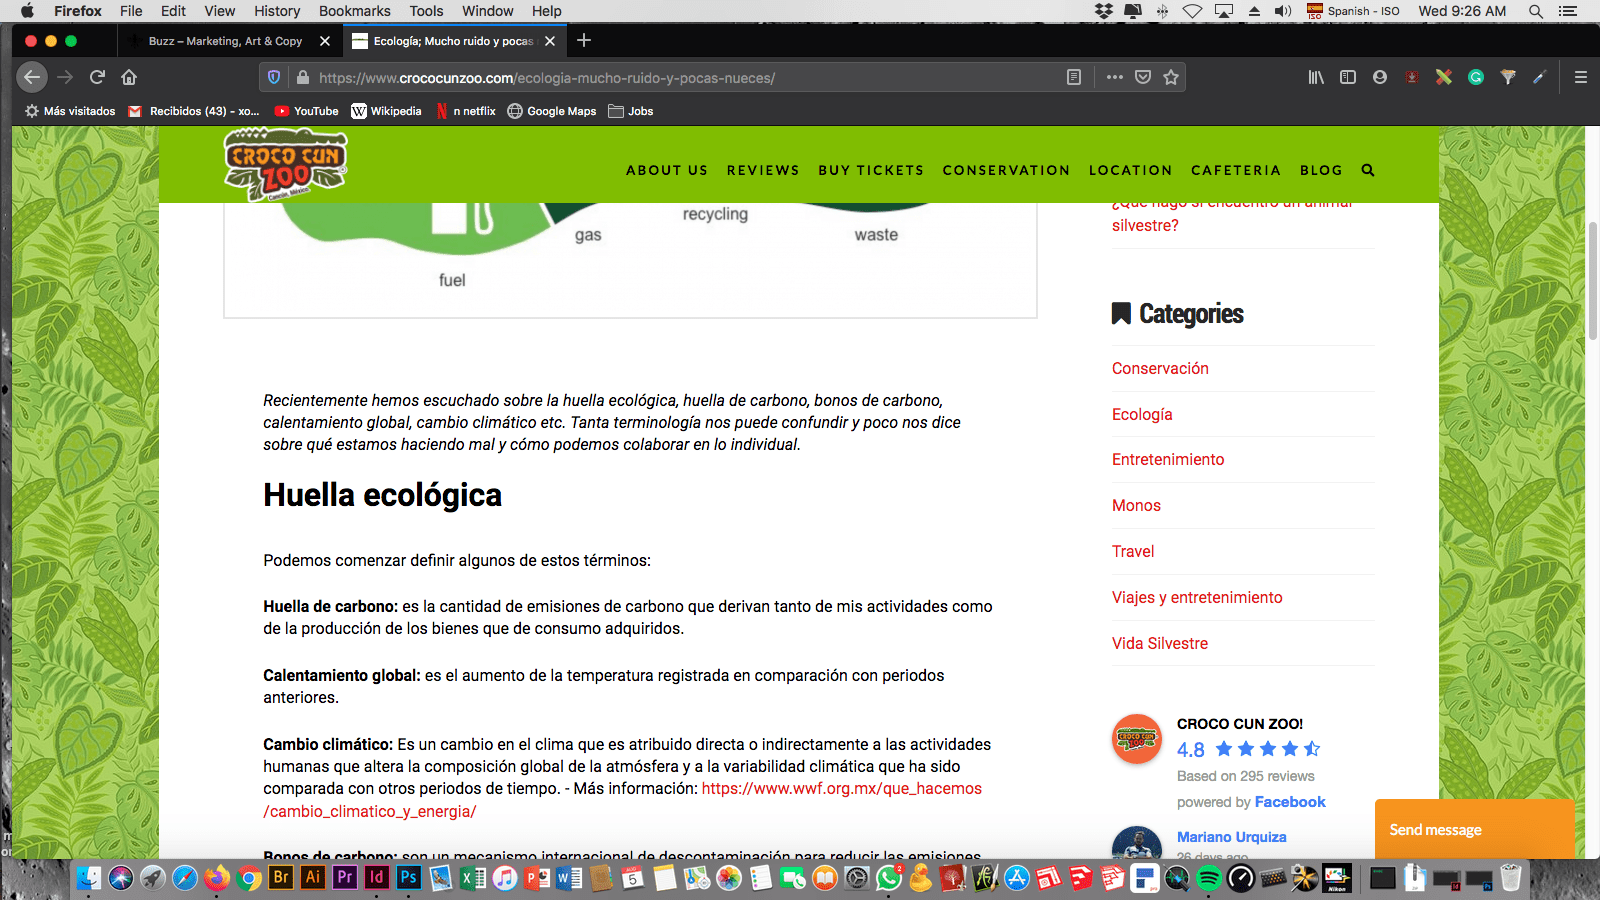Screen dimensions: 1600x900
Task: Switch to the Buzz Marketing tab
Action: coord(225,41)
